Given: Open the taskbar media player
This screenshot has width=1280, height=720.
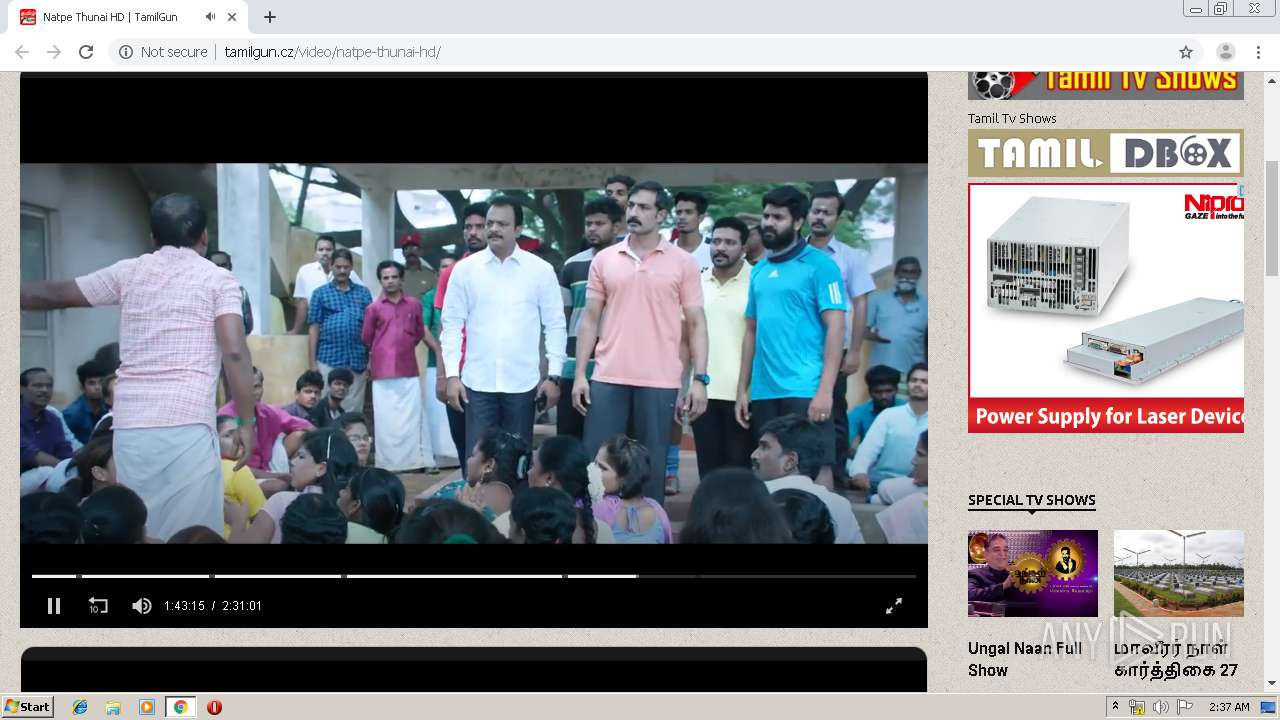Looking at the screenshot, I should point(147,707).
